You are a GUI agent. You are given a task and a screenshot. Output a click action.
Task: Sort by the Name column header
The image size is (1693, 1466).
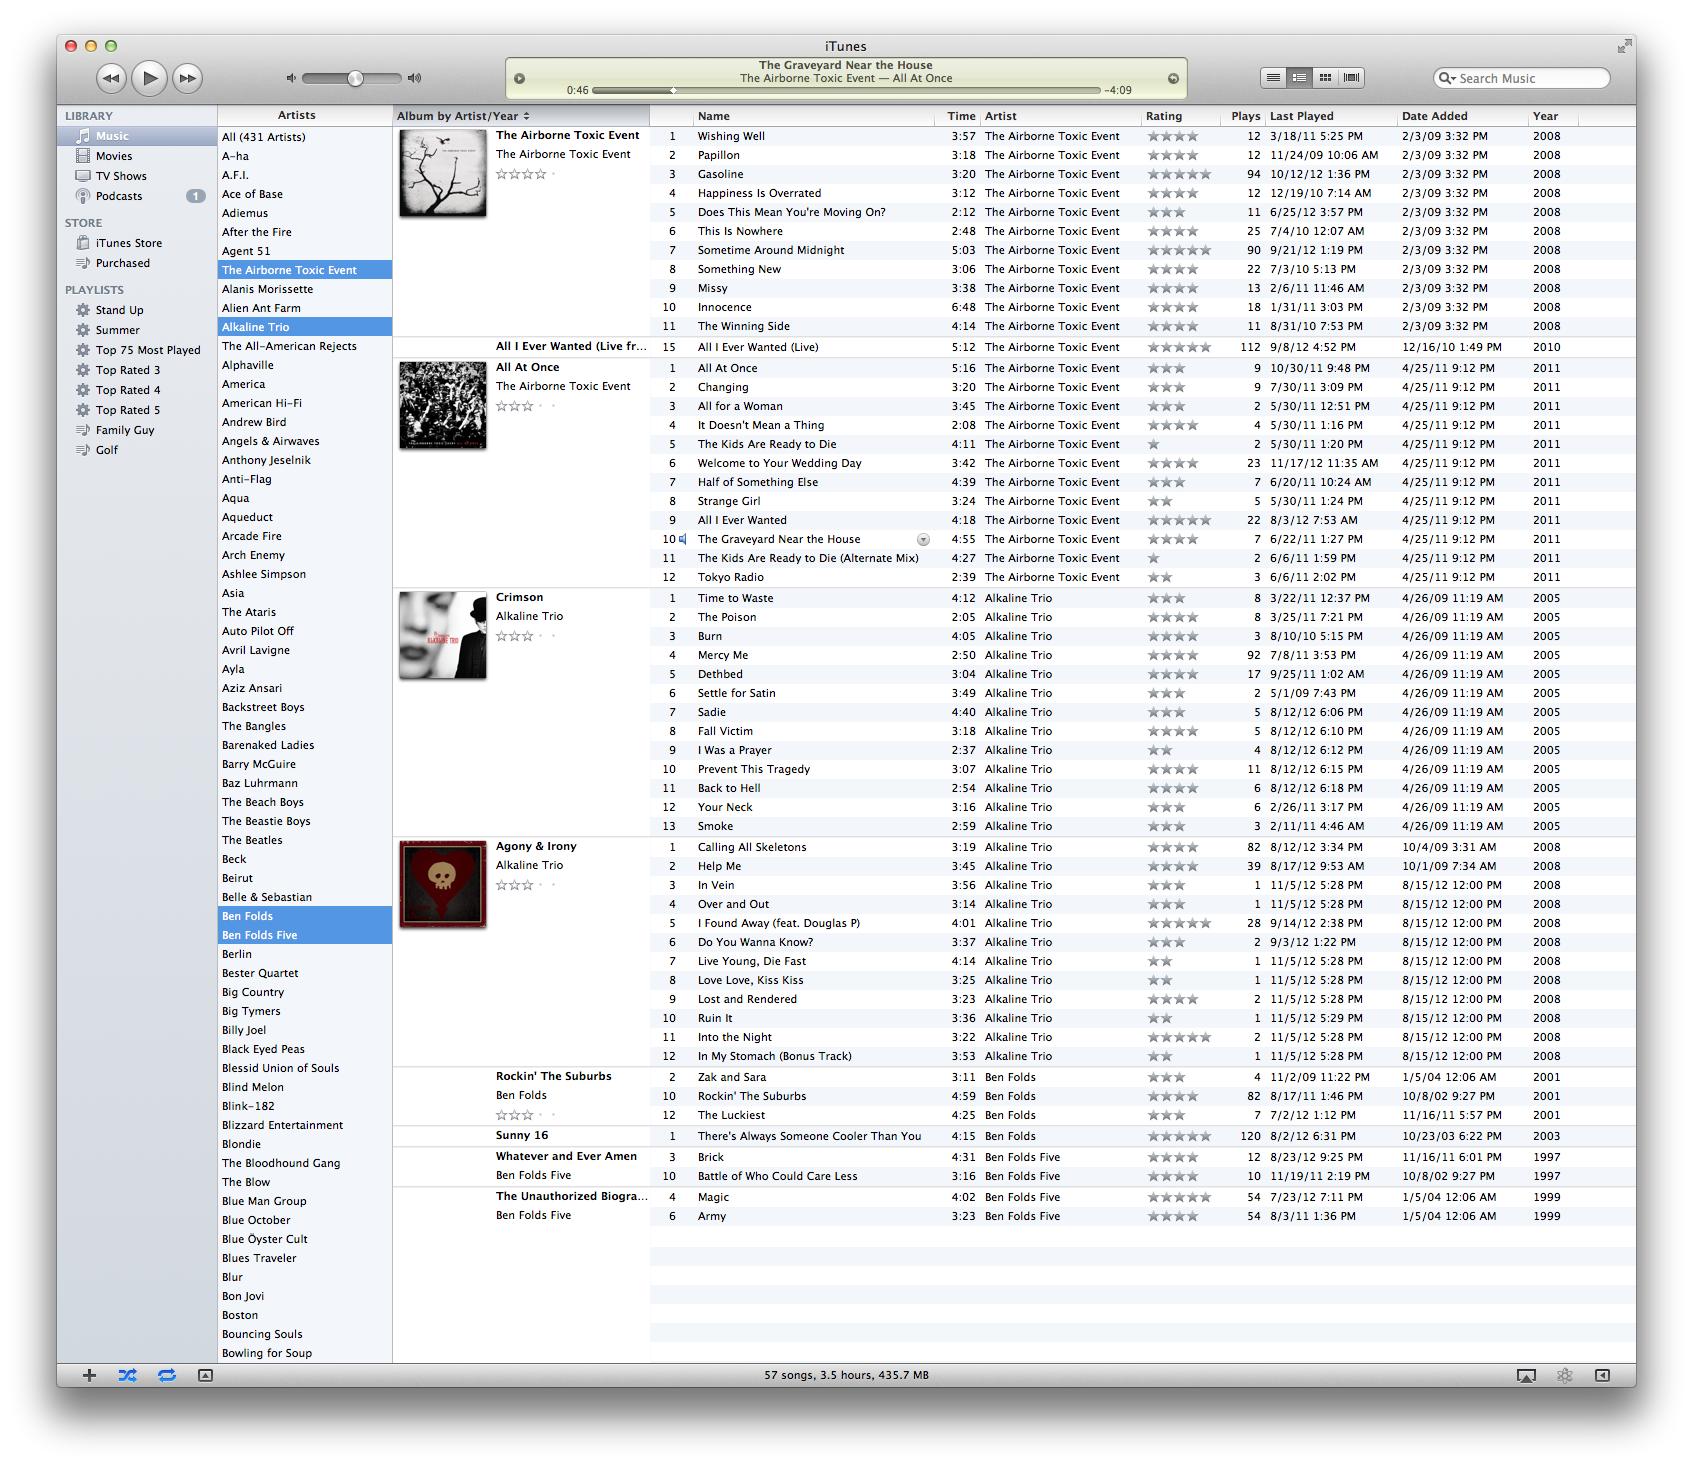[x=815, y=116]
